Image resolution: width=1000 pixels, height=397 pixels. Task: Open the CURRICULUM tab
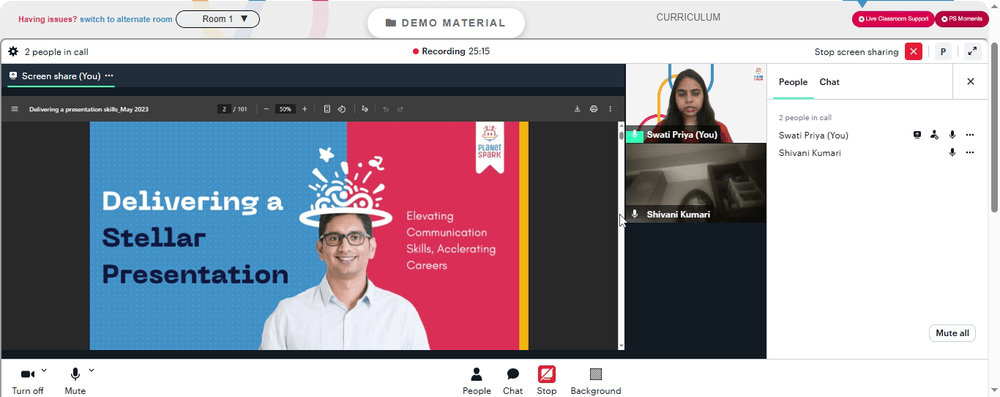click(x=688, y=17)
